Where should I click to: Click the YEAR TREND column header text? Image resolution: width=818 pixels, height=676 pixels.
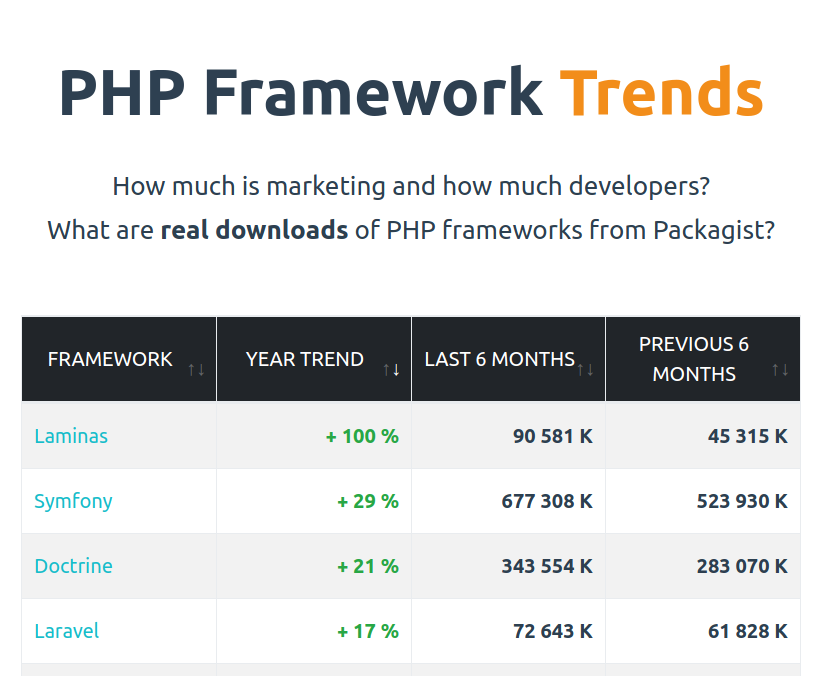point(305,359)
